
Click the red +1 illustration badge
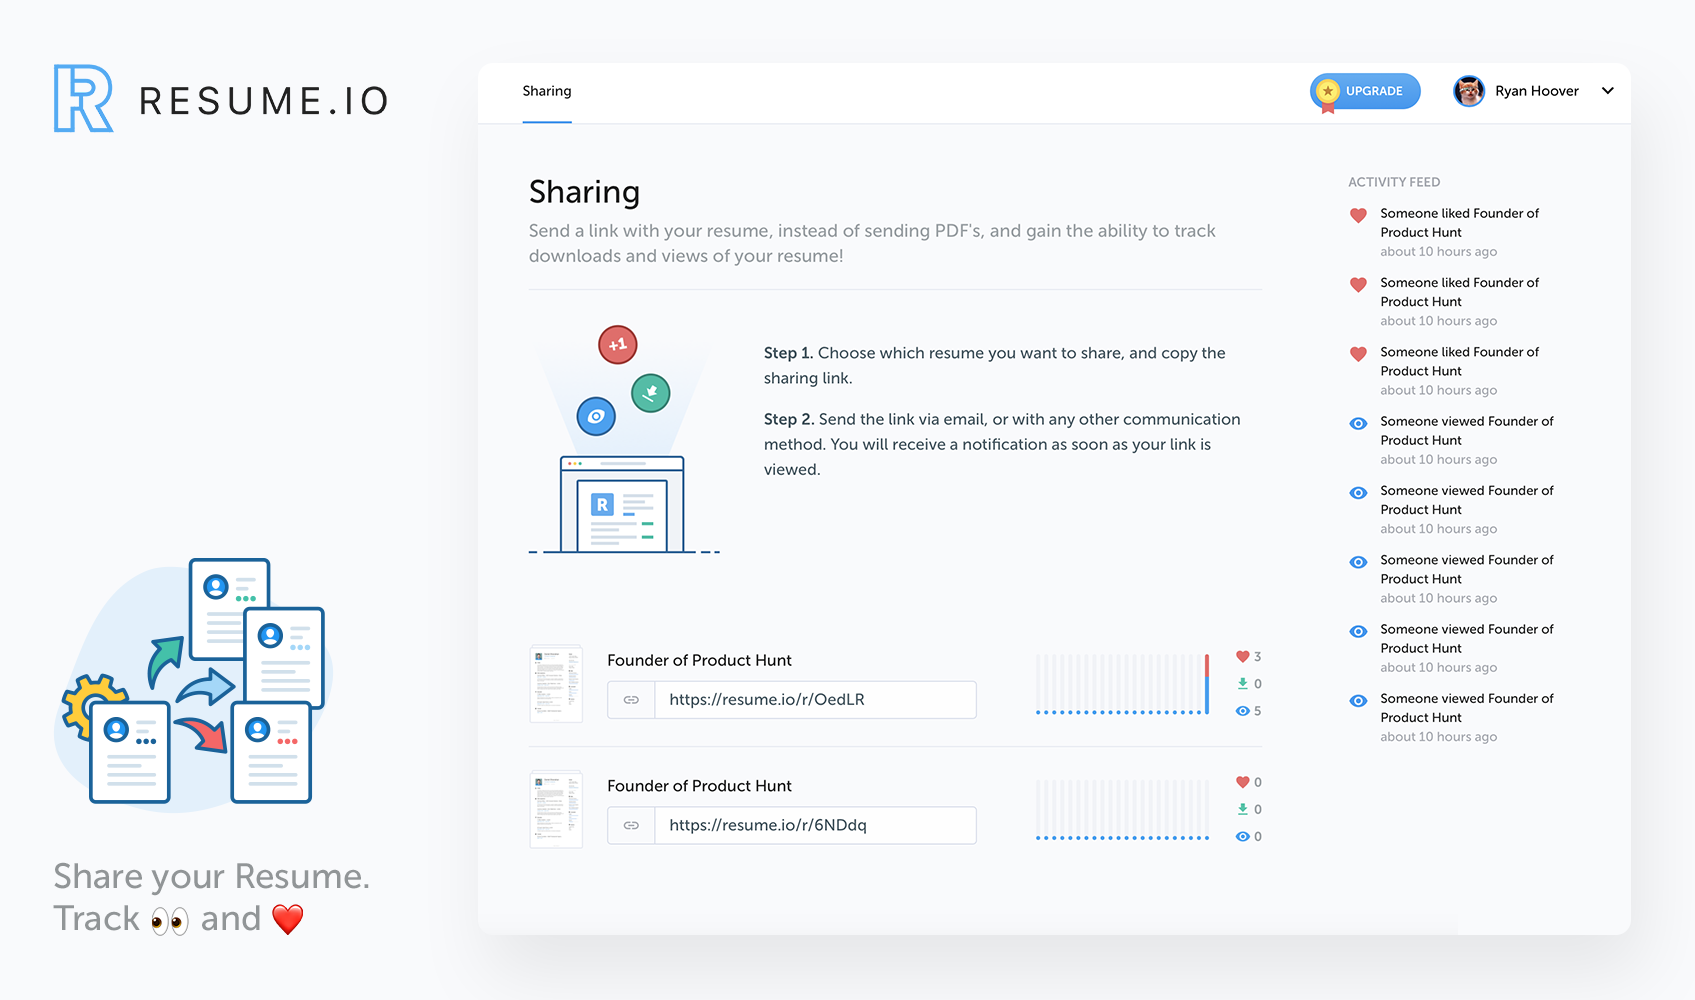click(x=618, y=345)
